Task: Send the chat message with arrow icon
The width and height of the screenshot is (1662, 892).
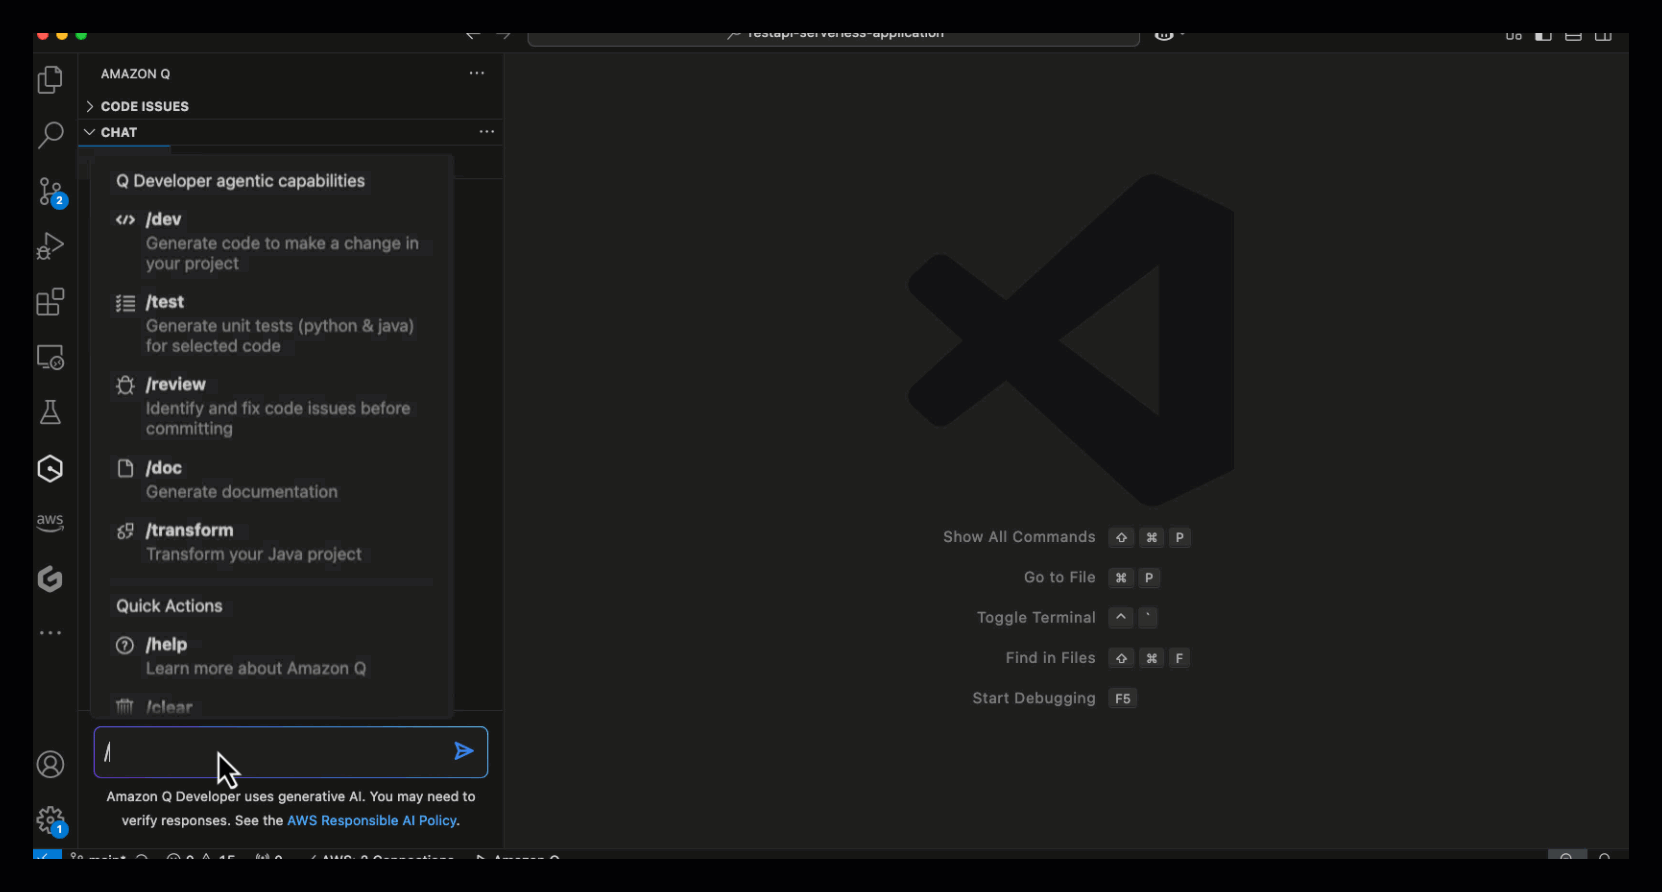Action: coord(463,751)
